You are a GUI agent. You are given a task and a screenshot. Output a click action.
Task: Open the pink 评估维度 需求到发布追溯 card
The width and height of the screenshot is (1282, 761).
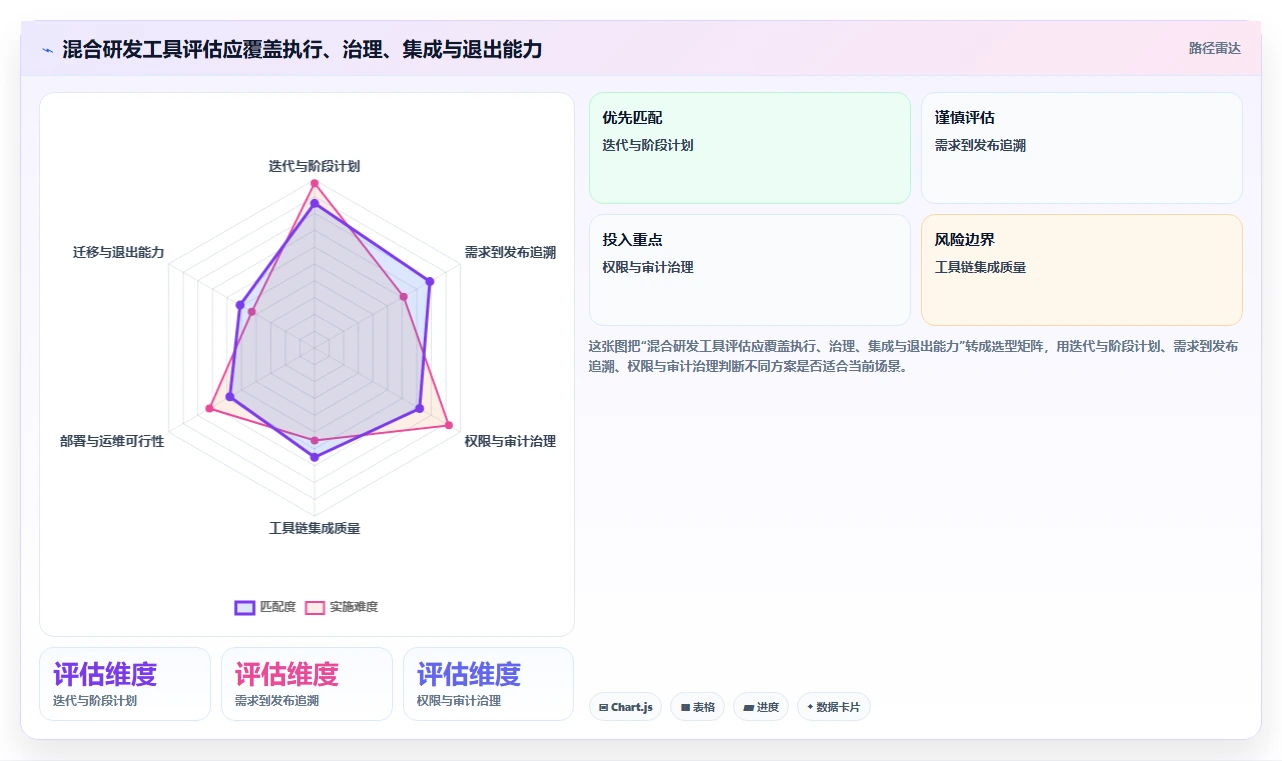[x=307, y=684]
